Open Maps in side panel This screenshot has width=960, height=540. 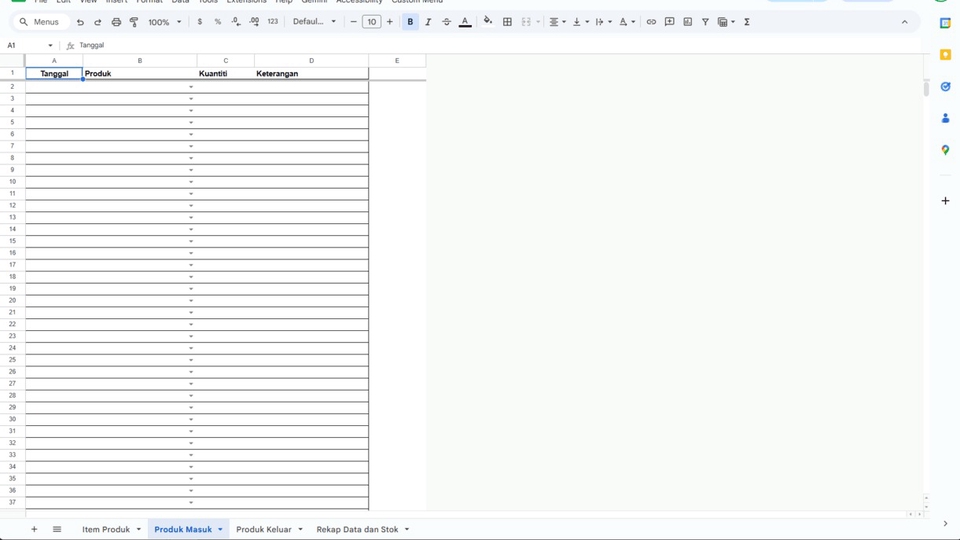pyautogui.click(x=945, y=150)
